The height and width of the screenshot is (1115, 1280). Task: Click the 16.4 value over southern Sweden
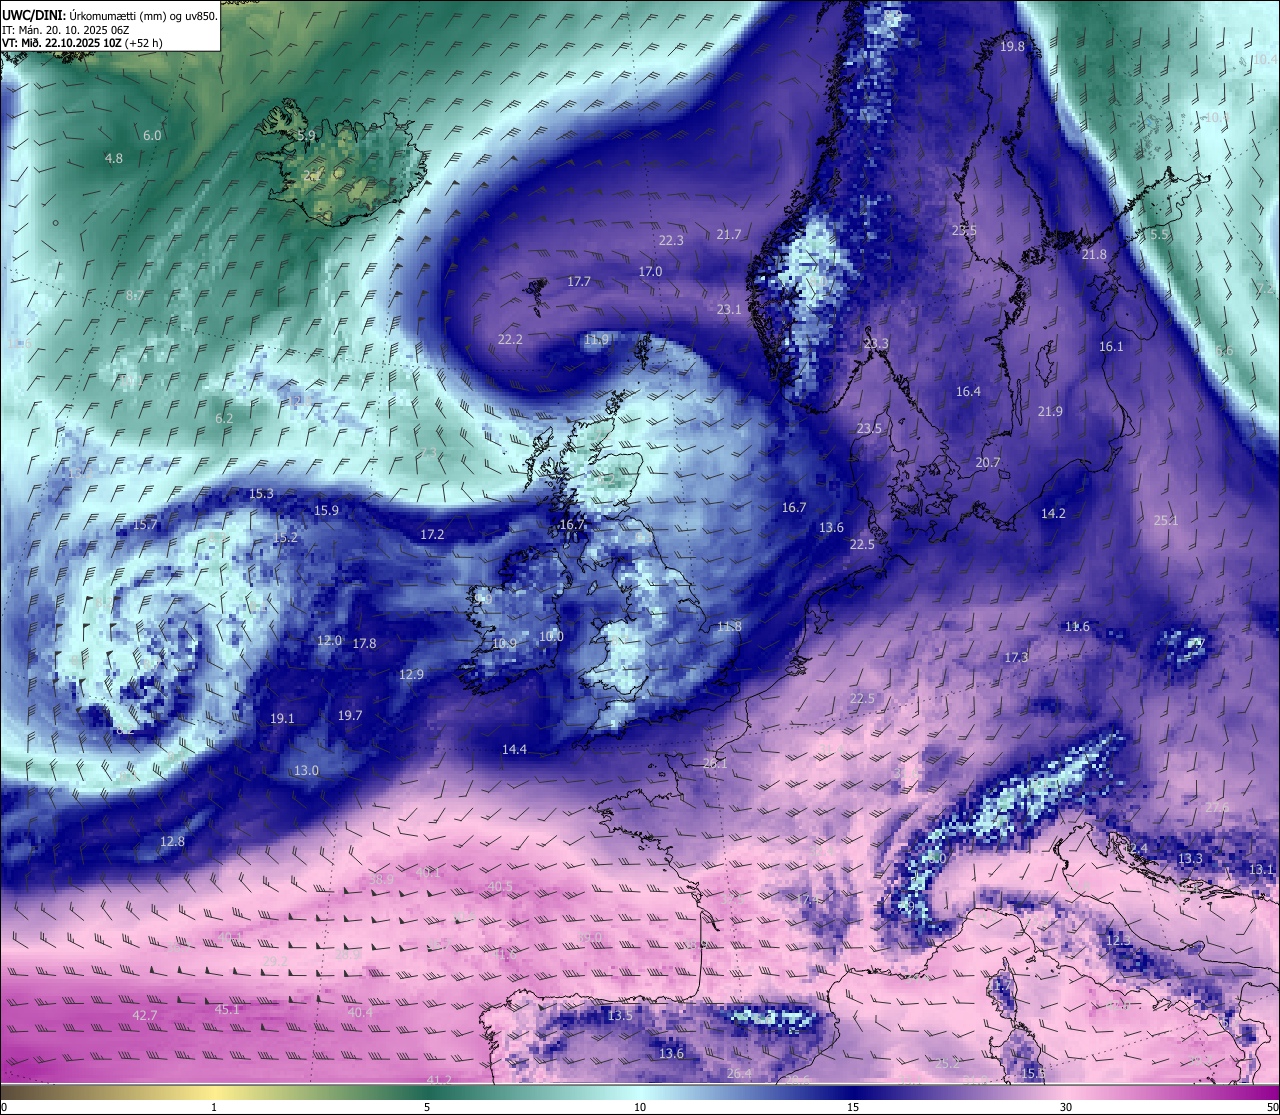click(968, 391)
